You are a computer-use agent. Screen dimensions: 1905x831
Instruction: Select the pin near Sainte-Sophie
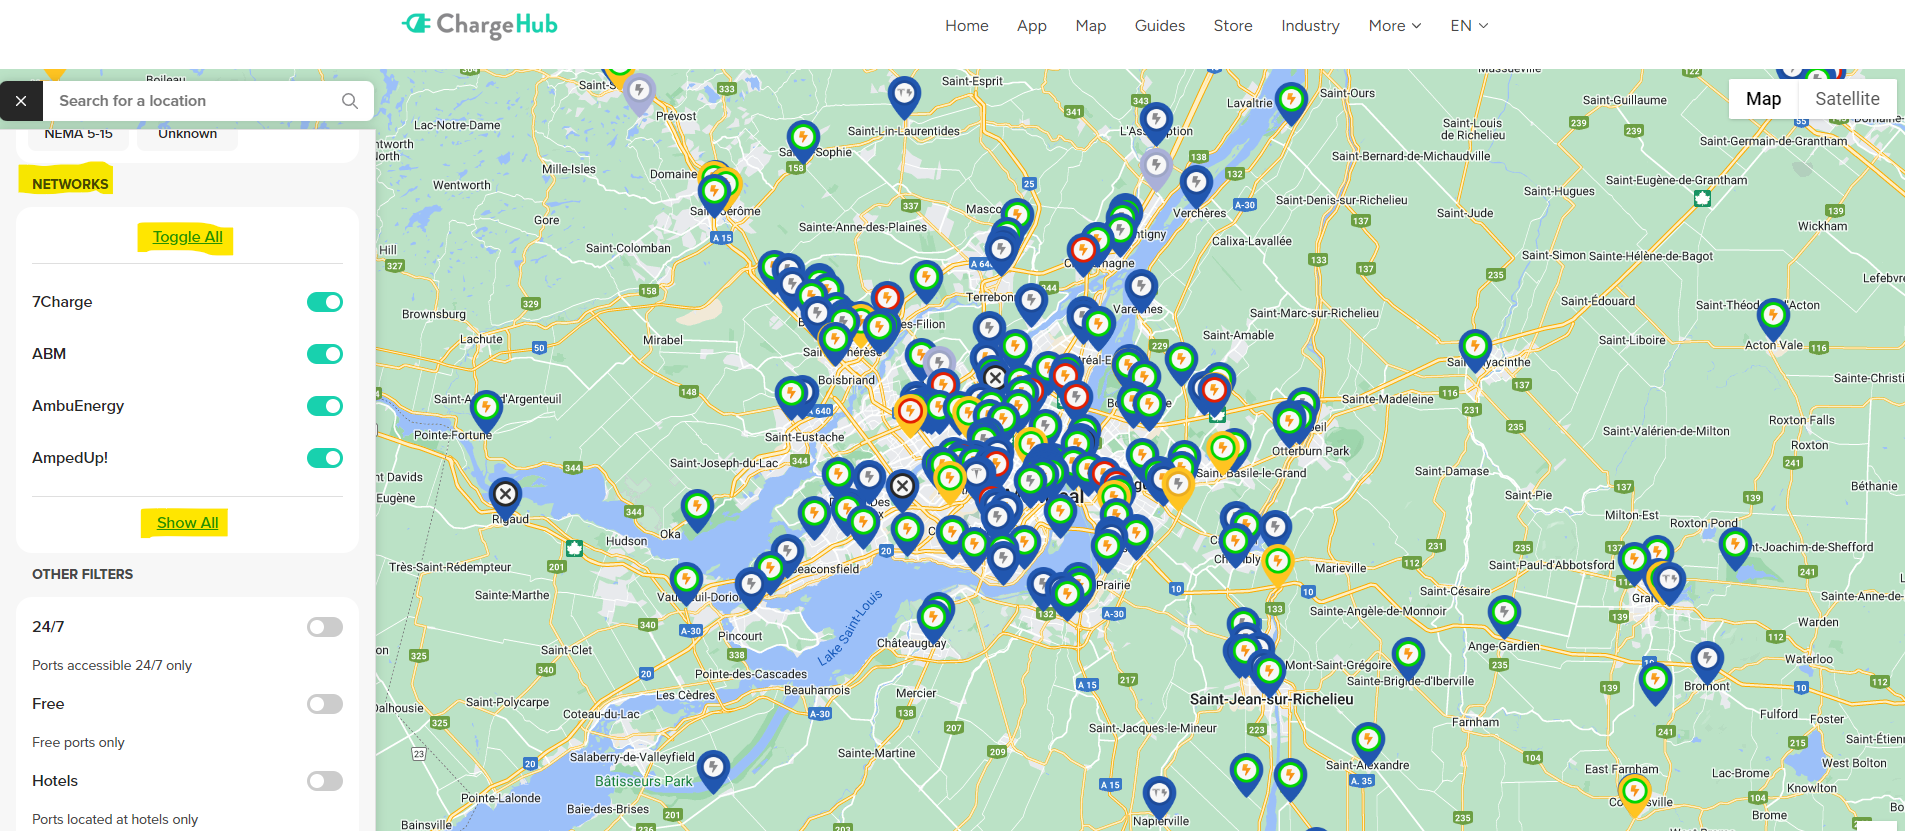(802, 141)
